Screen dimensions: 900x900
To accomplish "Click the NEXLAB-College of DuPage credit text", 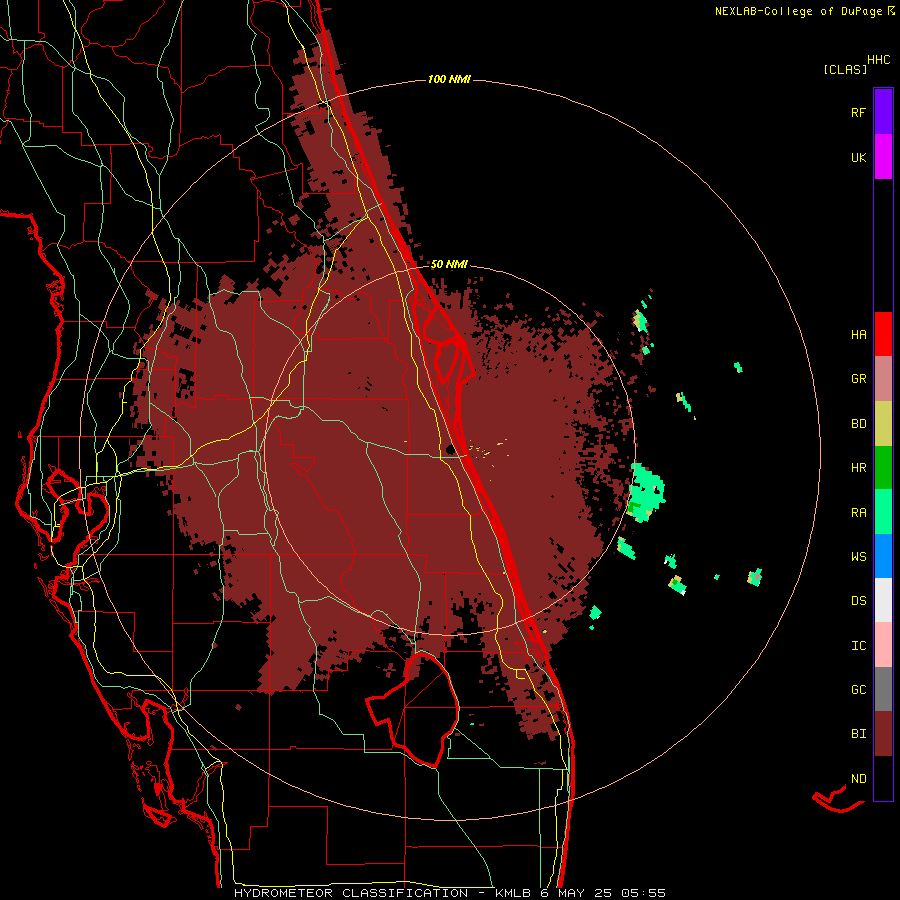I will pyautogui.click(x=798, y=11).
